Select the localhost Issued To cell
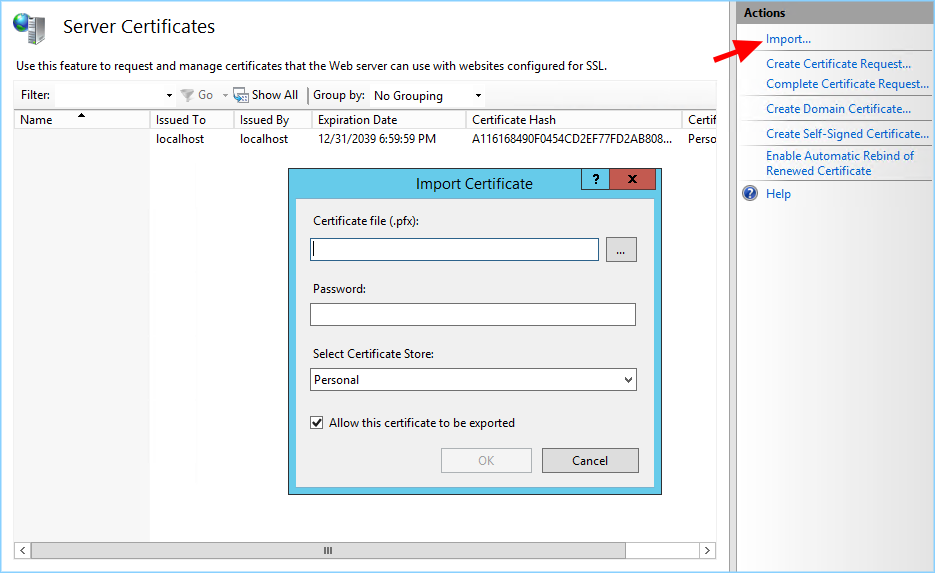The image size is (935, 573). [180, 139]
